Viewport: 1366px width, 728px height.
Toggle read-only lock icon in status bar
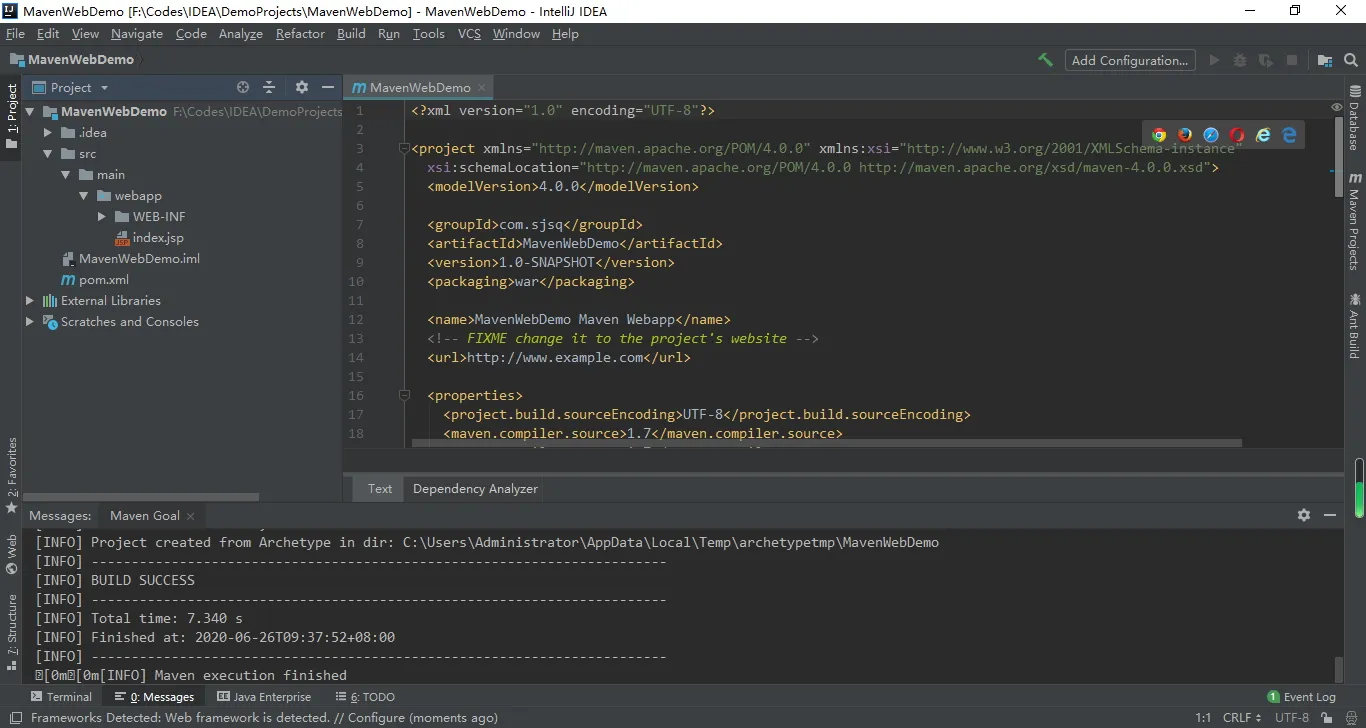1329,717
